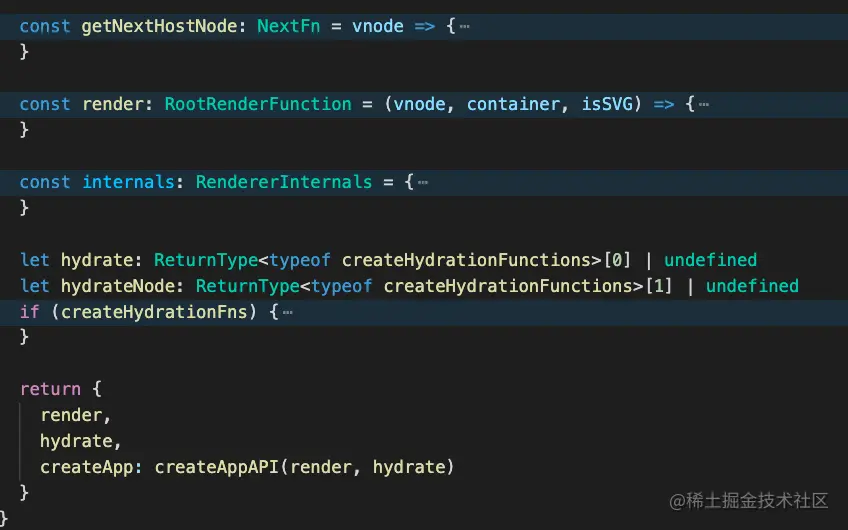The height and width of the screenshot is (530, 848).
Task: Click the const keyword before render
Action: click(x=45, y=104)
